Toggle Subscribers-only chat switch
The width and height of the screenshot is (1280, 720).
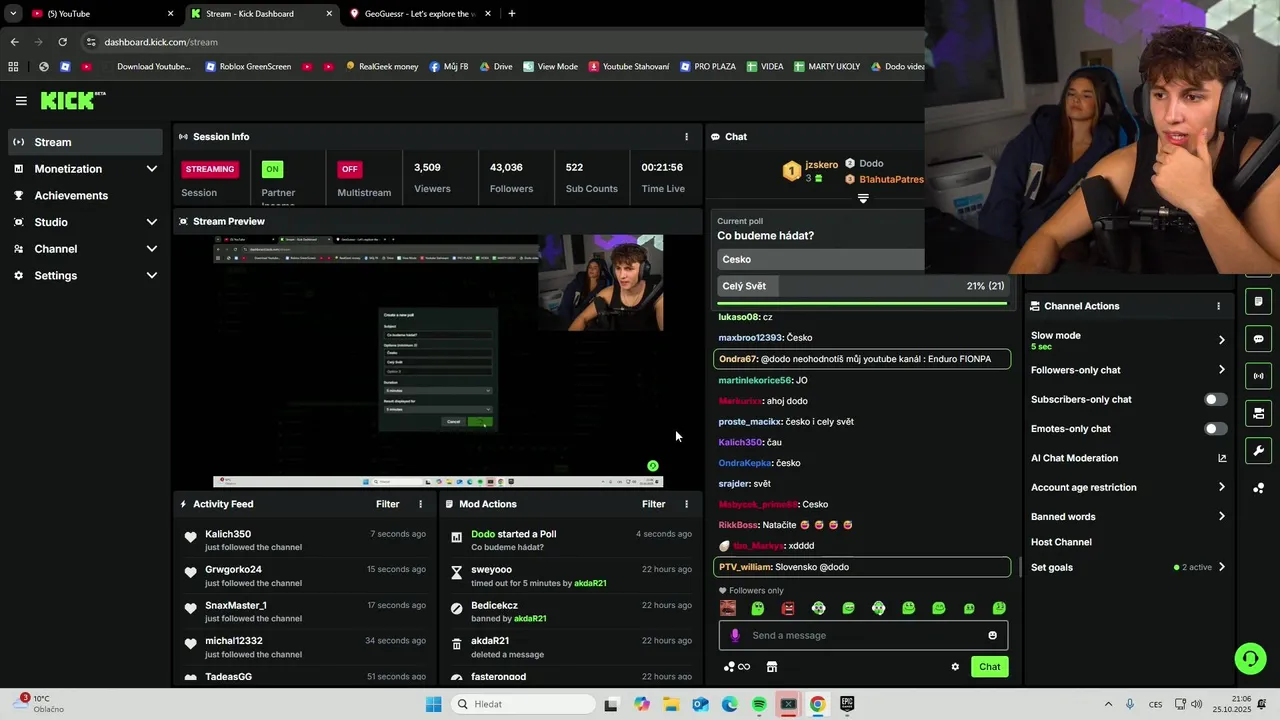click(1215, 399)
